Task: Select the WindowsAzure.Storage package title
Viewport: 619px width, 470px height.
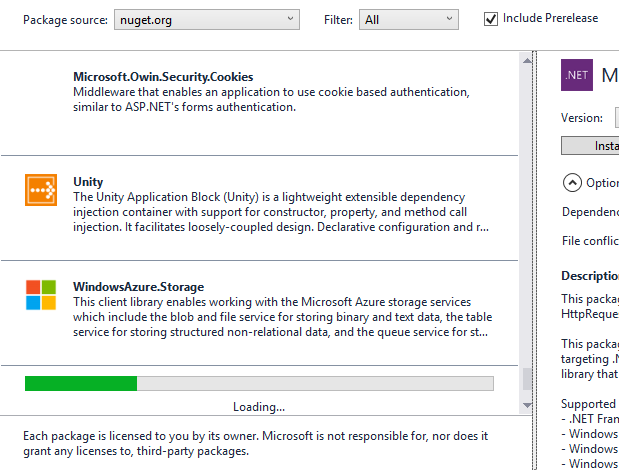Action: [x=139, y=286]
